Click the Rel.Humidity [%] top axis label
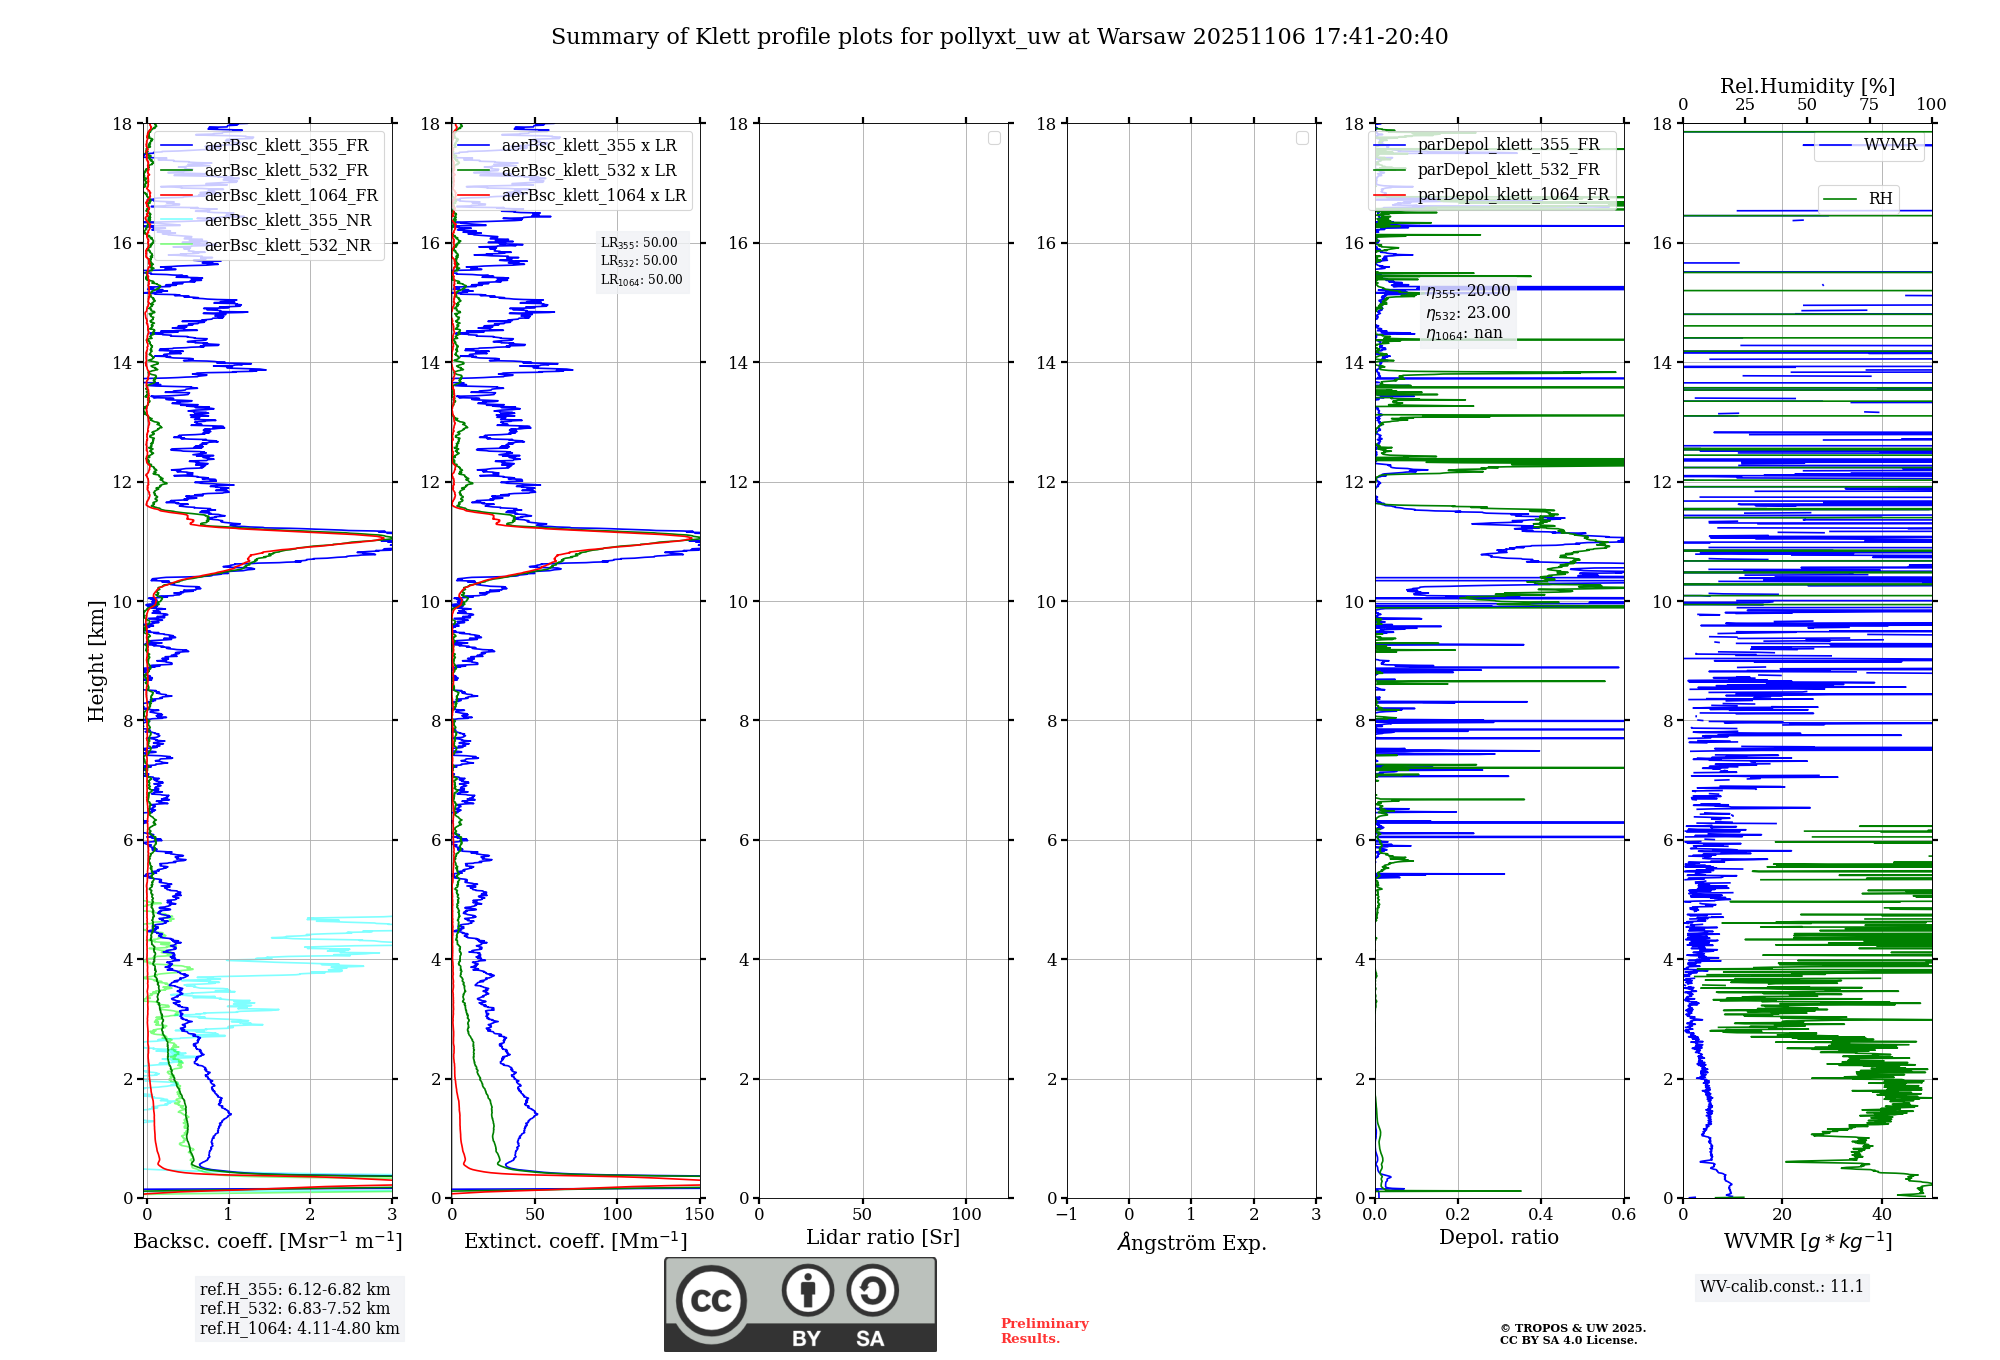Screen dimensions: 2000x1360 (1806, 86)
